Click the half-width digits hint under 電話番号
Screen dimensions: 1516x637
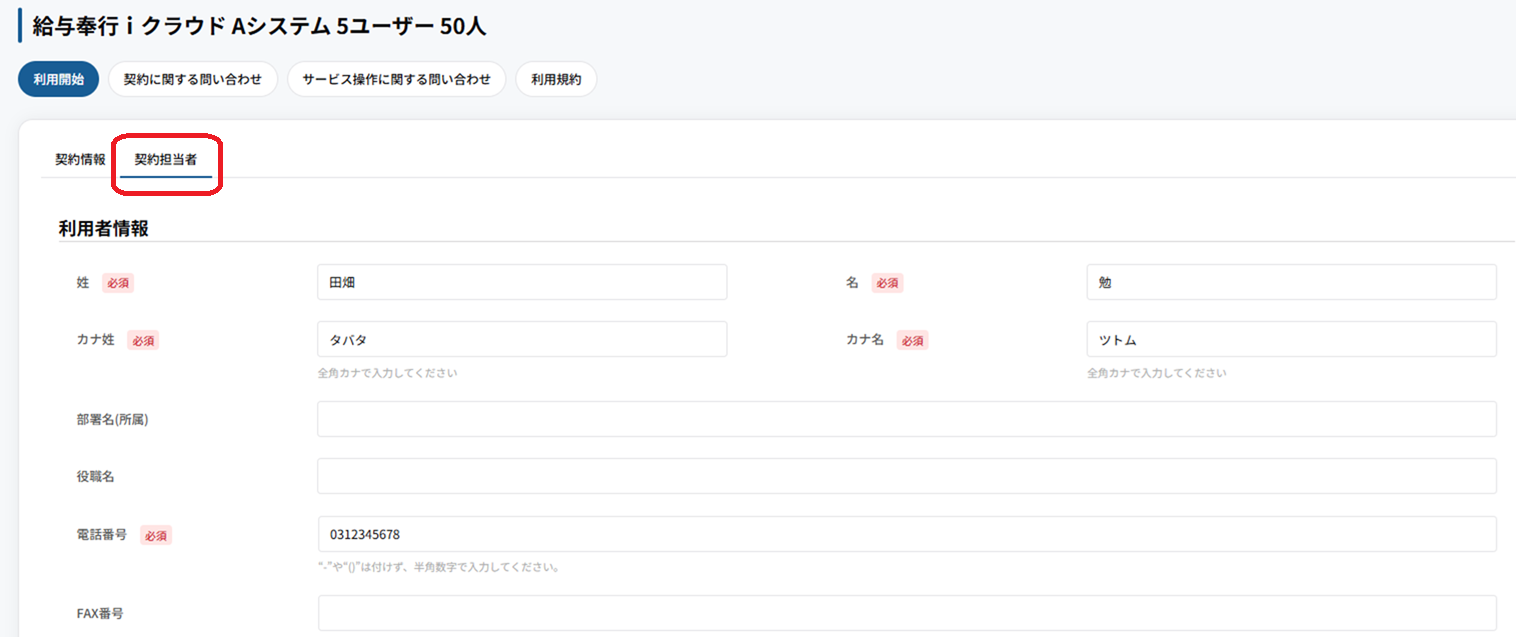pos(438,567)
